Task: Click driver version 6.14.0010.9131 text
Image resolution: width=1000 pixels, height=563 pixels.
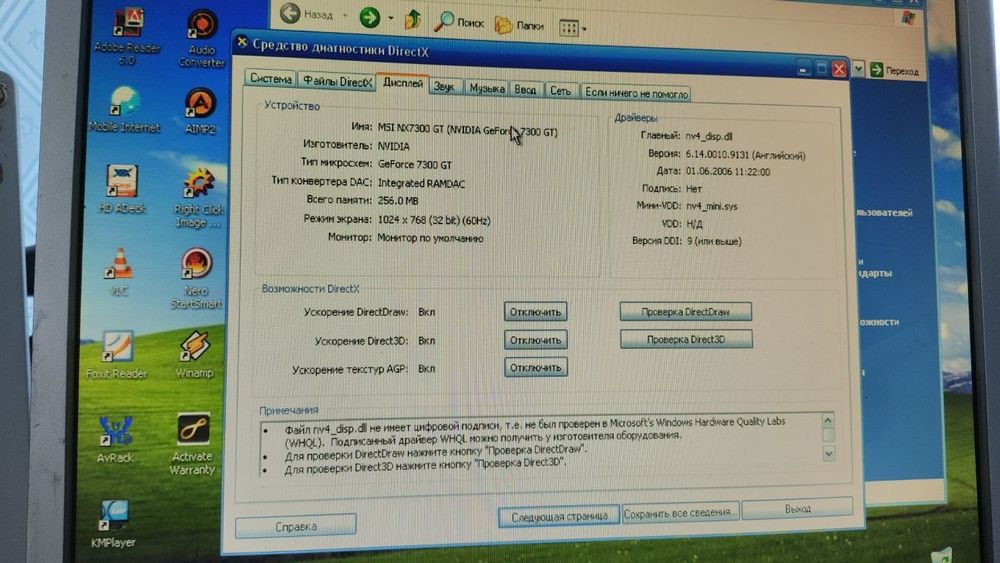Action: (746, 154)
